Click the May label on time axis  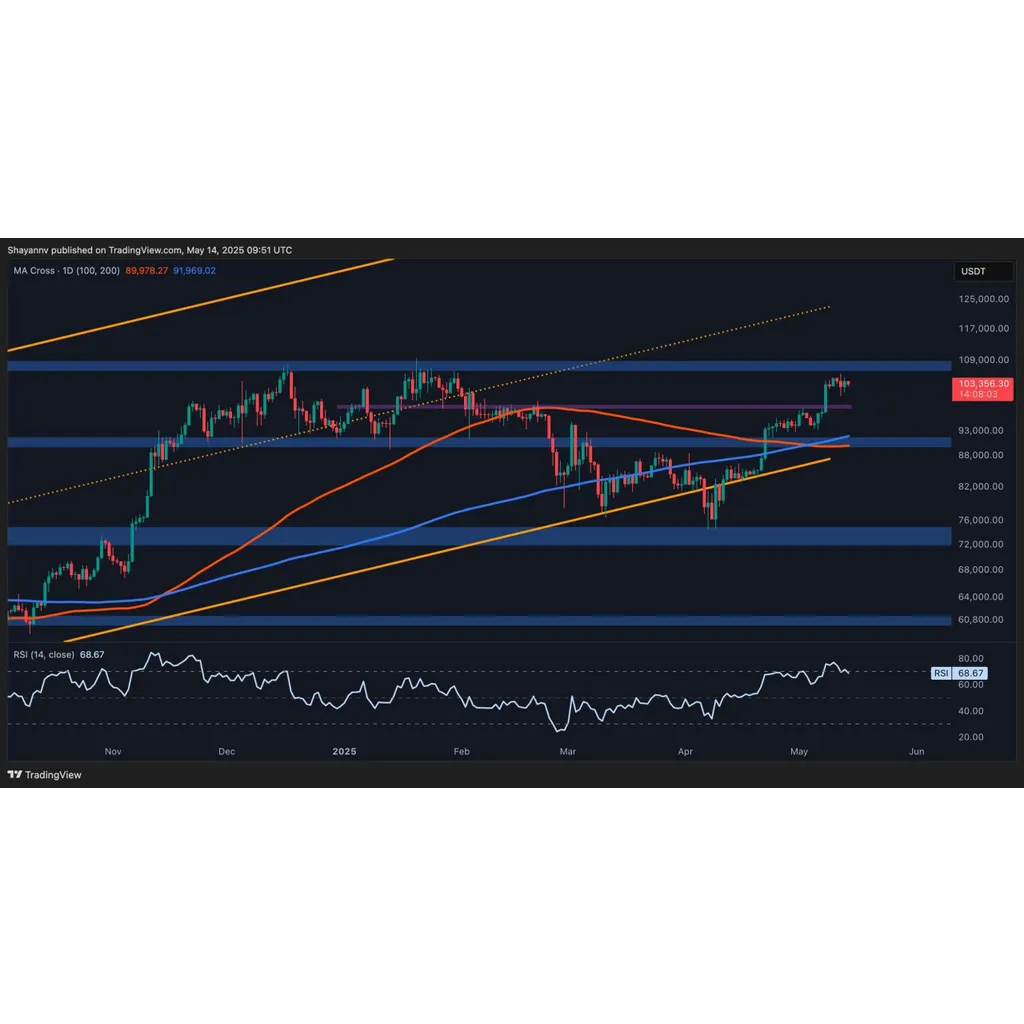tap(799, 752)
